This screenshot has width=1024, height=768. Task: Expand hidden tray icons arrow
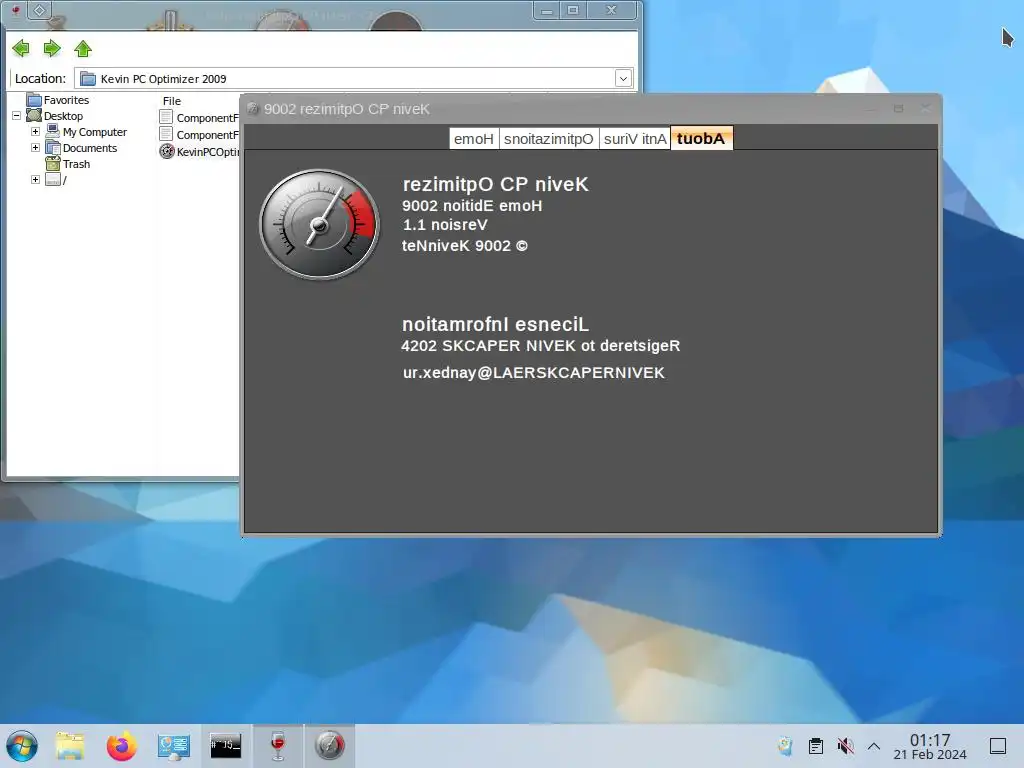[874, 746]
